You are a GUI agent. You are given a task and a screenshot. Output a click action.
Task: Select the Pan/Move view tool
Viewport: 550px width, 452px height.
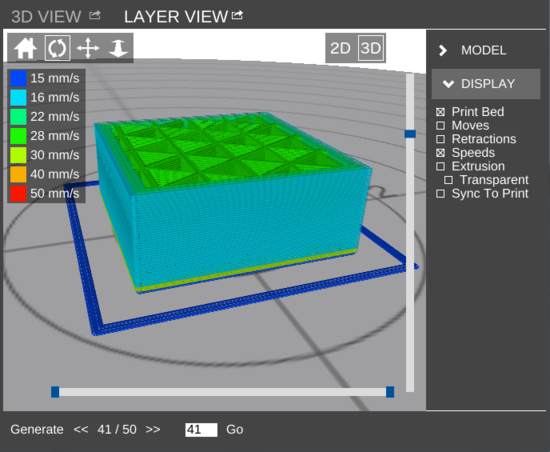point(88,48)
